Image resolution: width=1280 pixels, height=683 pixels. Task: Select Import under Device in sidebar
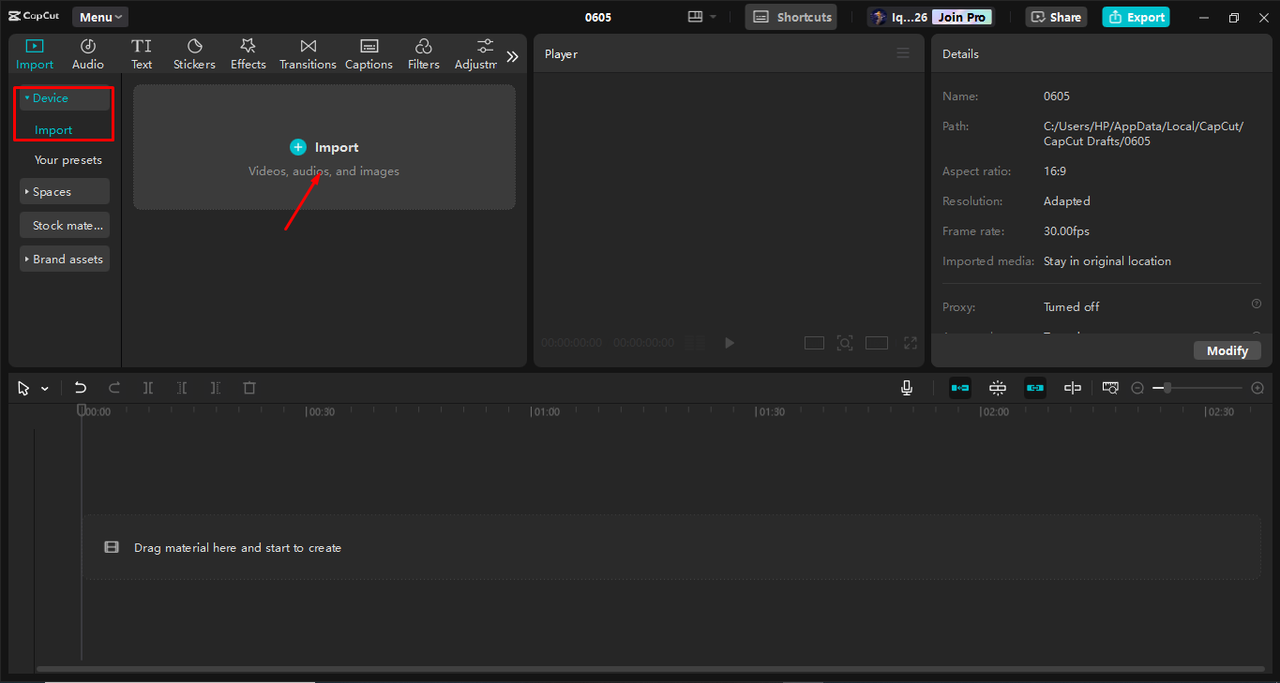(x=53, y=130)
